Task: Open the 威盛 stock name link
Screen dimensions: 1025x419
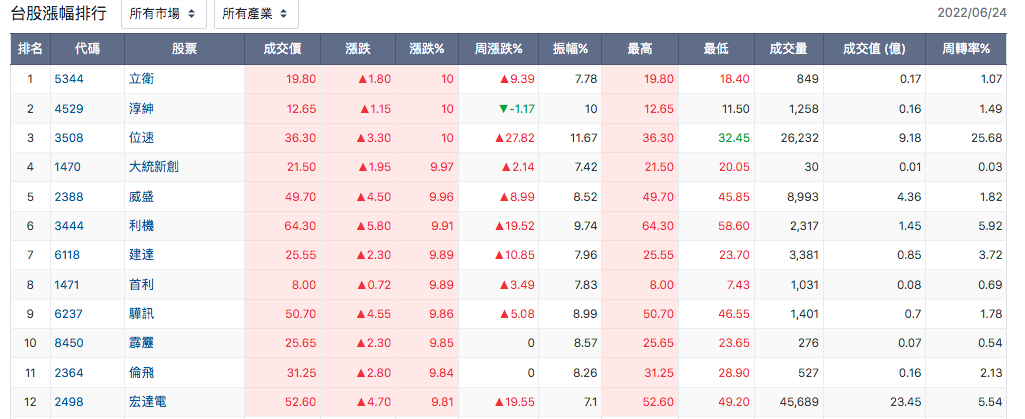Action: pyautogui.click(x=142, y=197)
